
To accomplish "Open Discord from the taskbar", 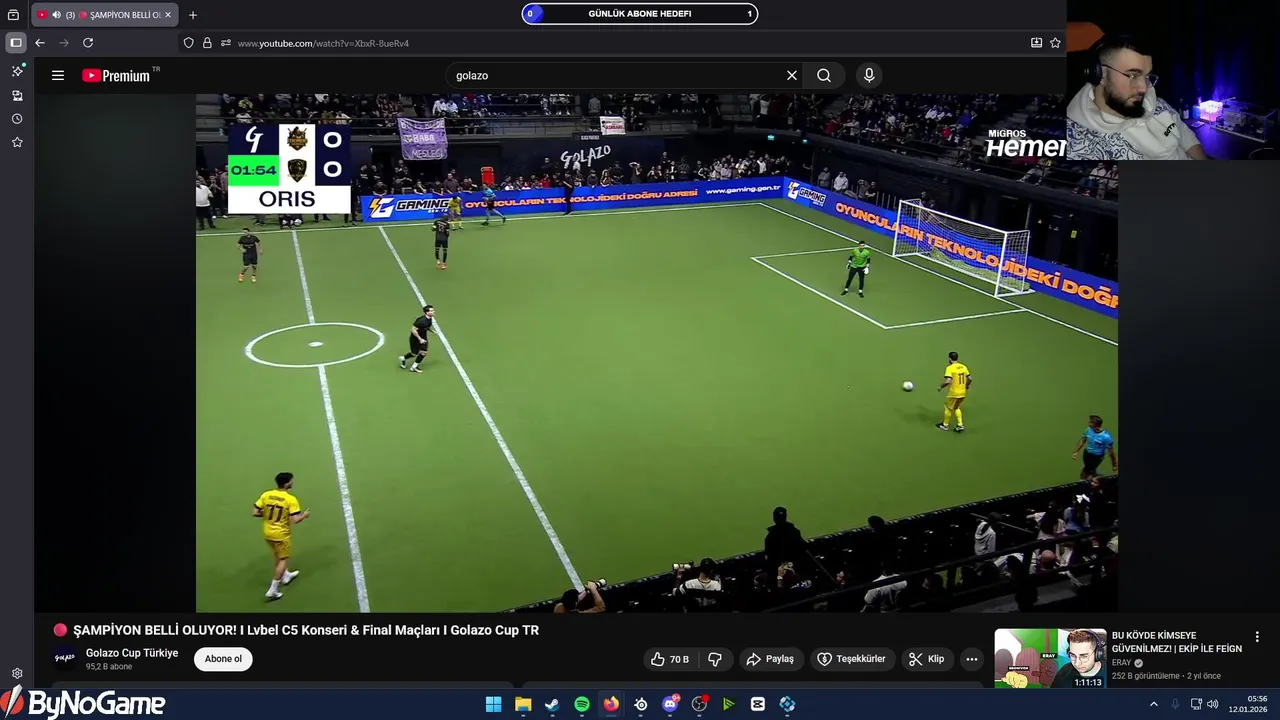I will [x=670, y=704].
